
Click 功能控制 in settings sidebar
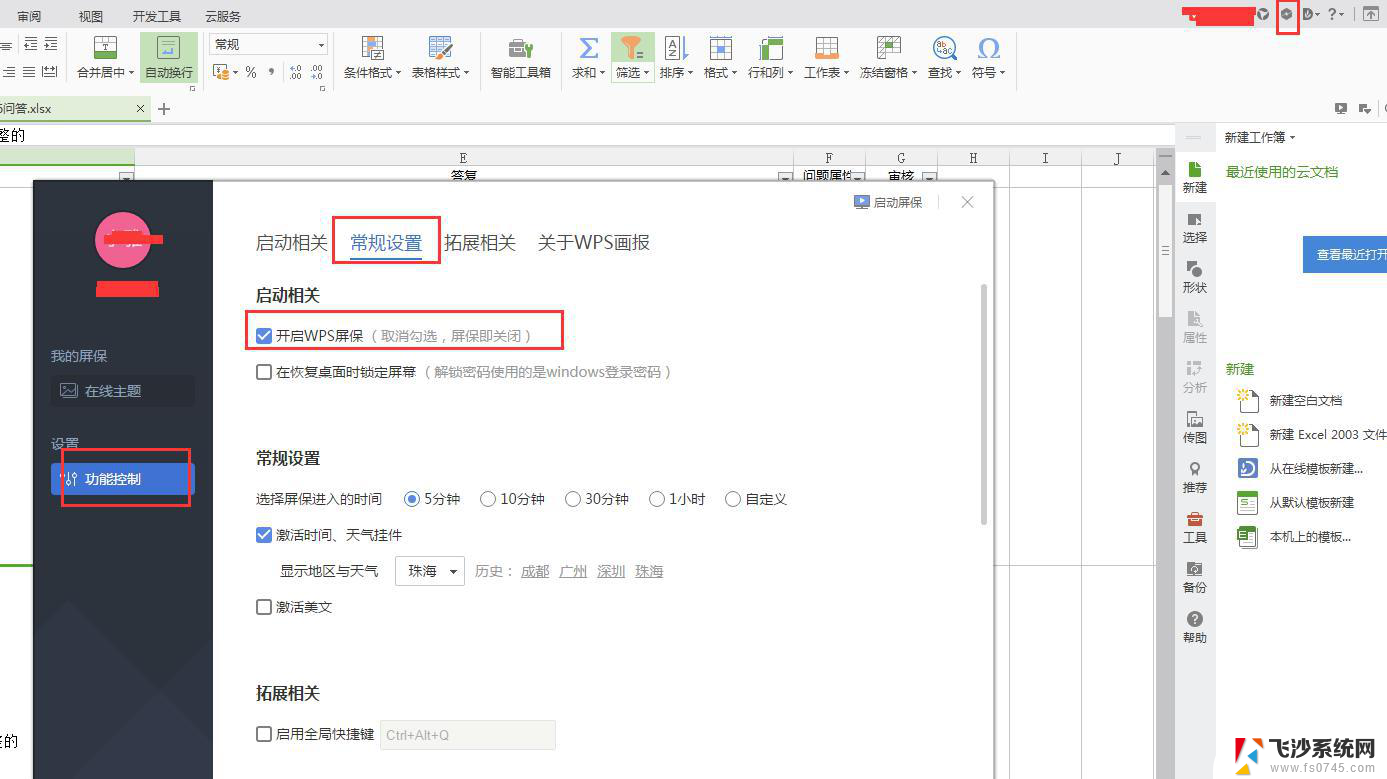123,479
